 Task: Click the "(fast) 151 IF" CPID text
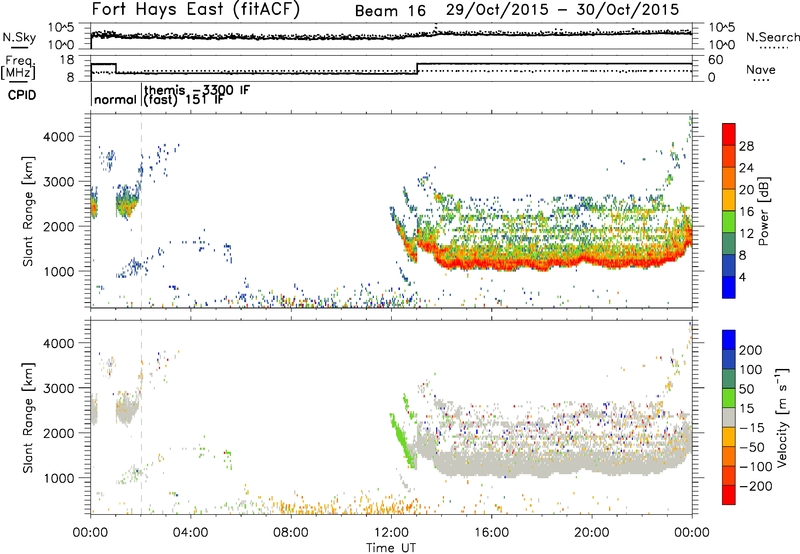click(x=184, y=99)
